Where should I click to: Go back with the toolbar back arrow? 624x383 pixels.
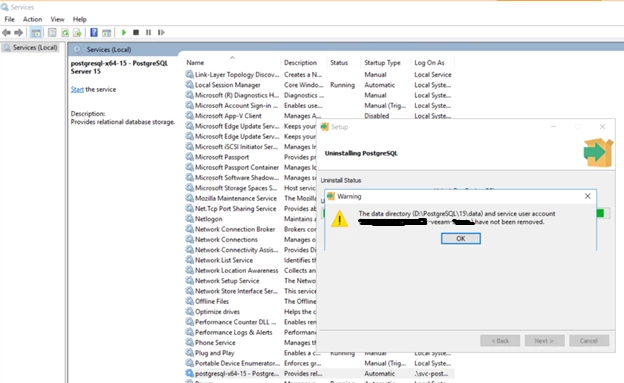(6, 33)
